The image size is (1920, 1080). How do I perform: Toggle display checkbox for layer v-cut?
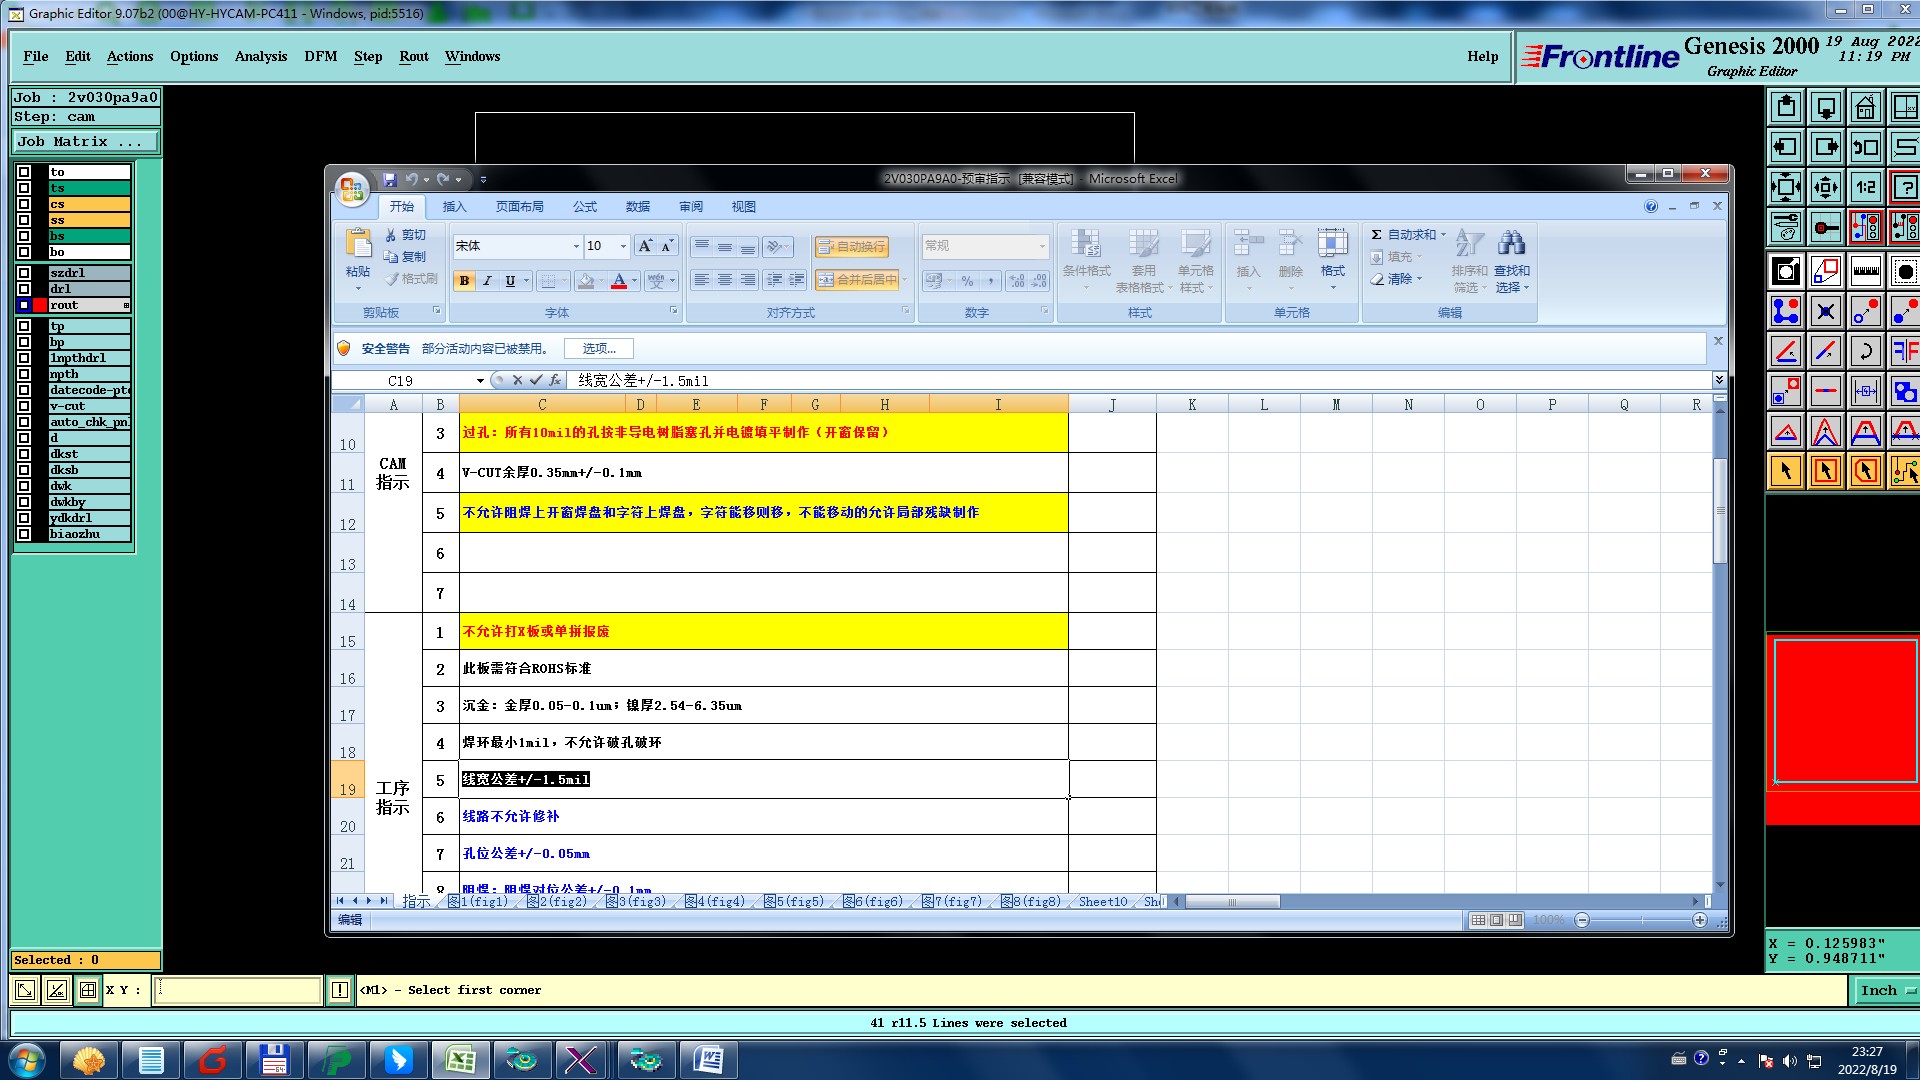coord(24,406)
